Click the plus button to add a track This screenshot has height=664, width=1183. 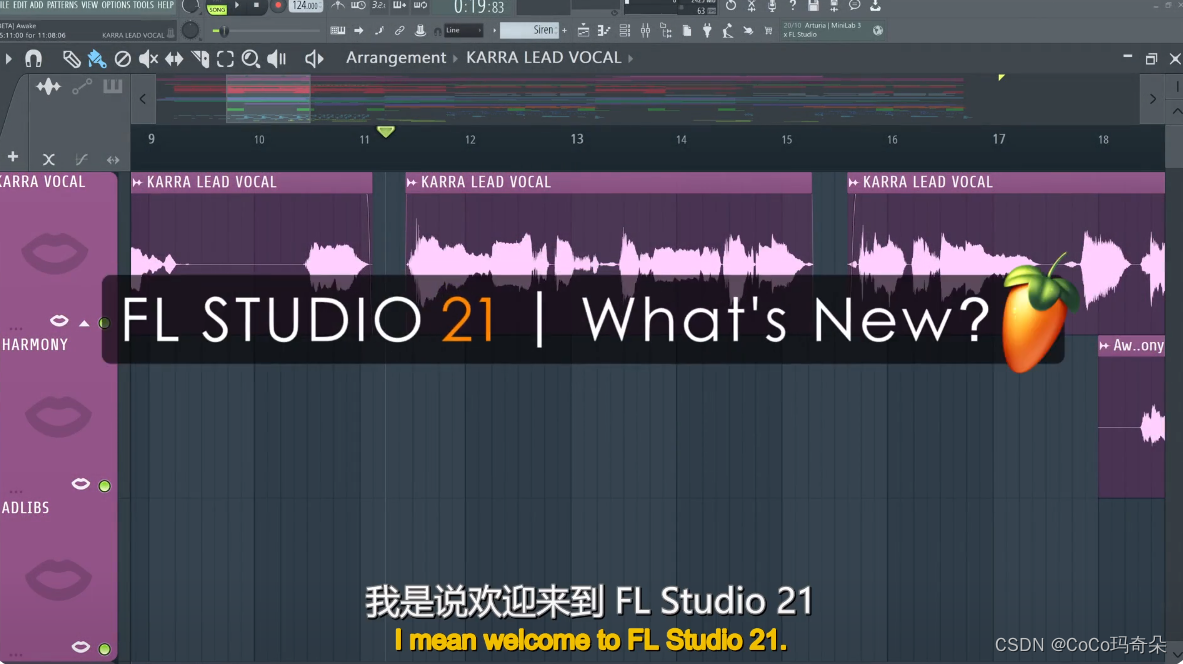tap(13, 157)
